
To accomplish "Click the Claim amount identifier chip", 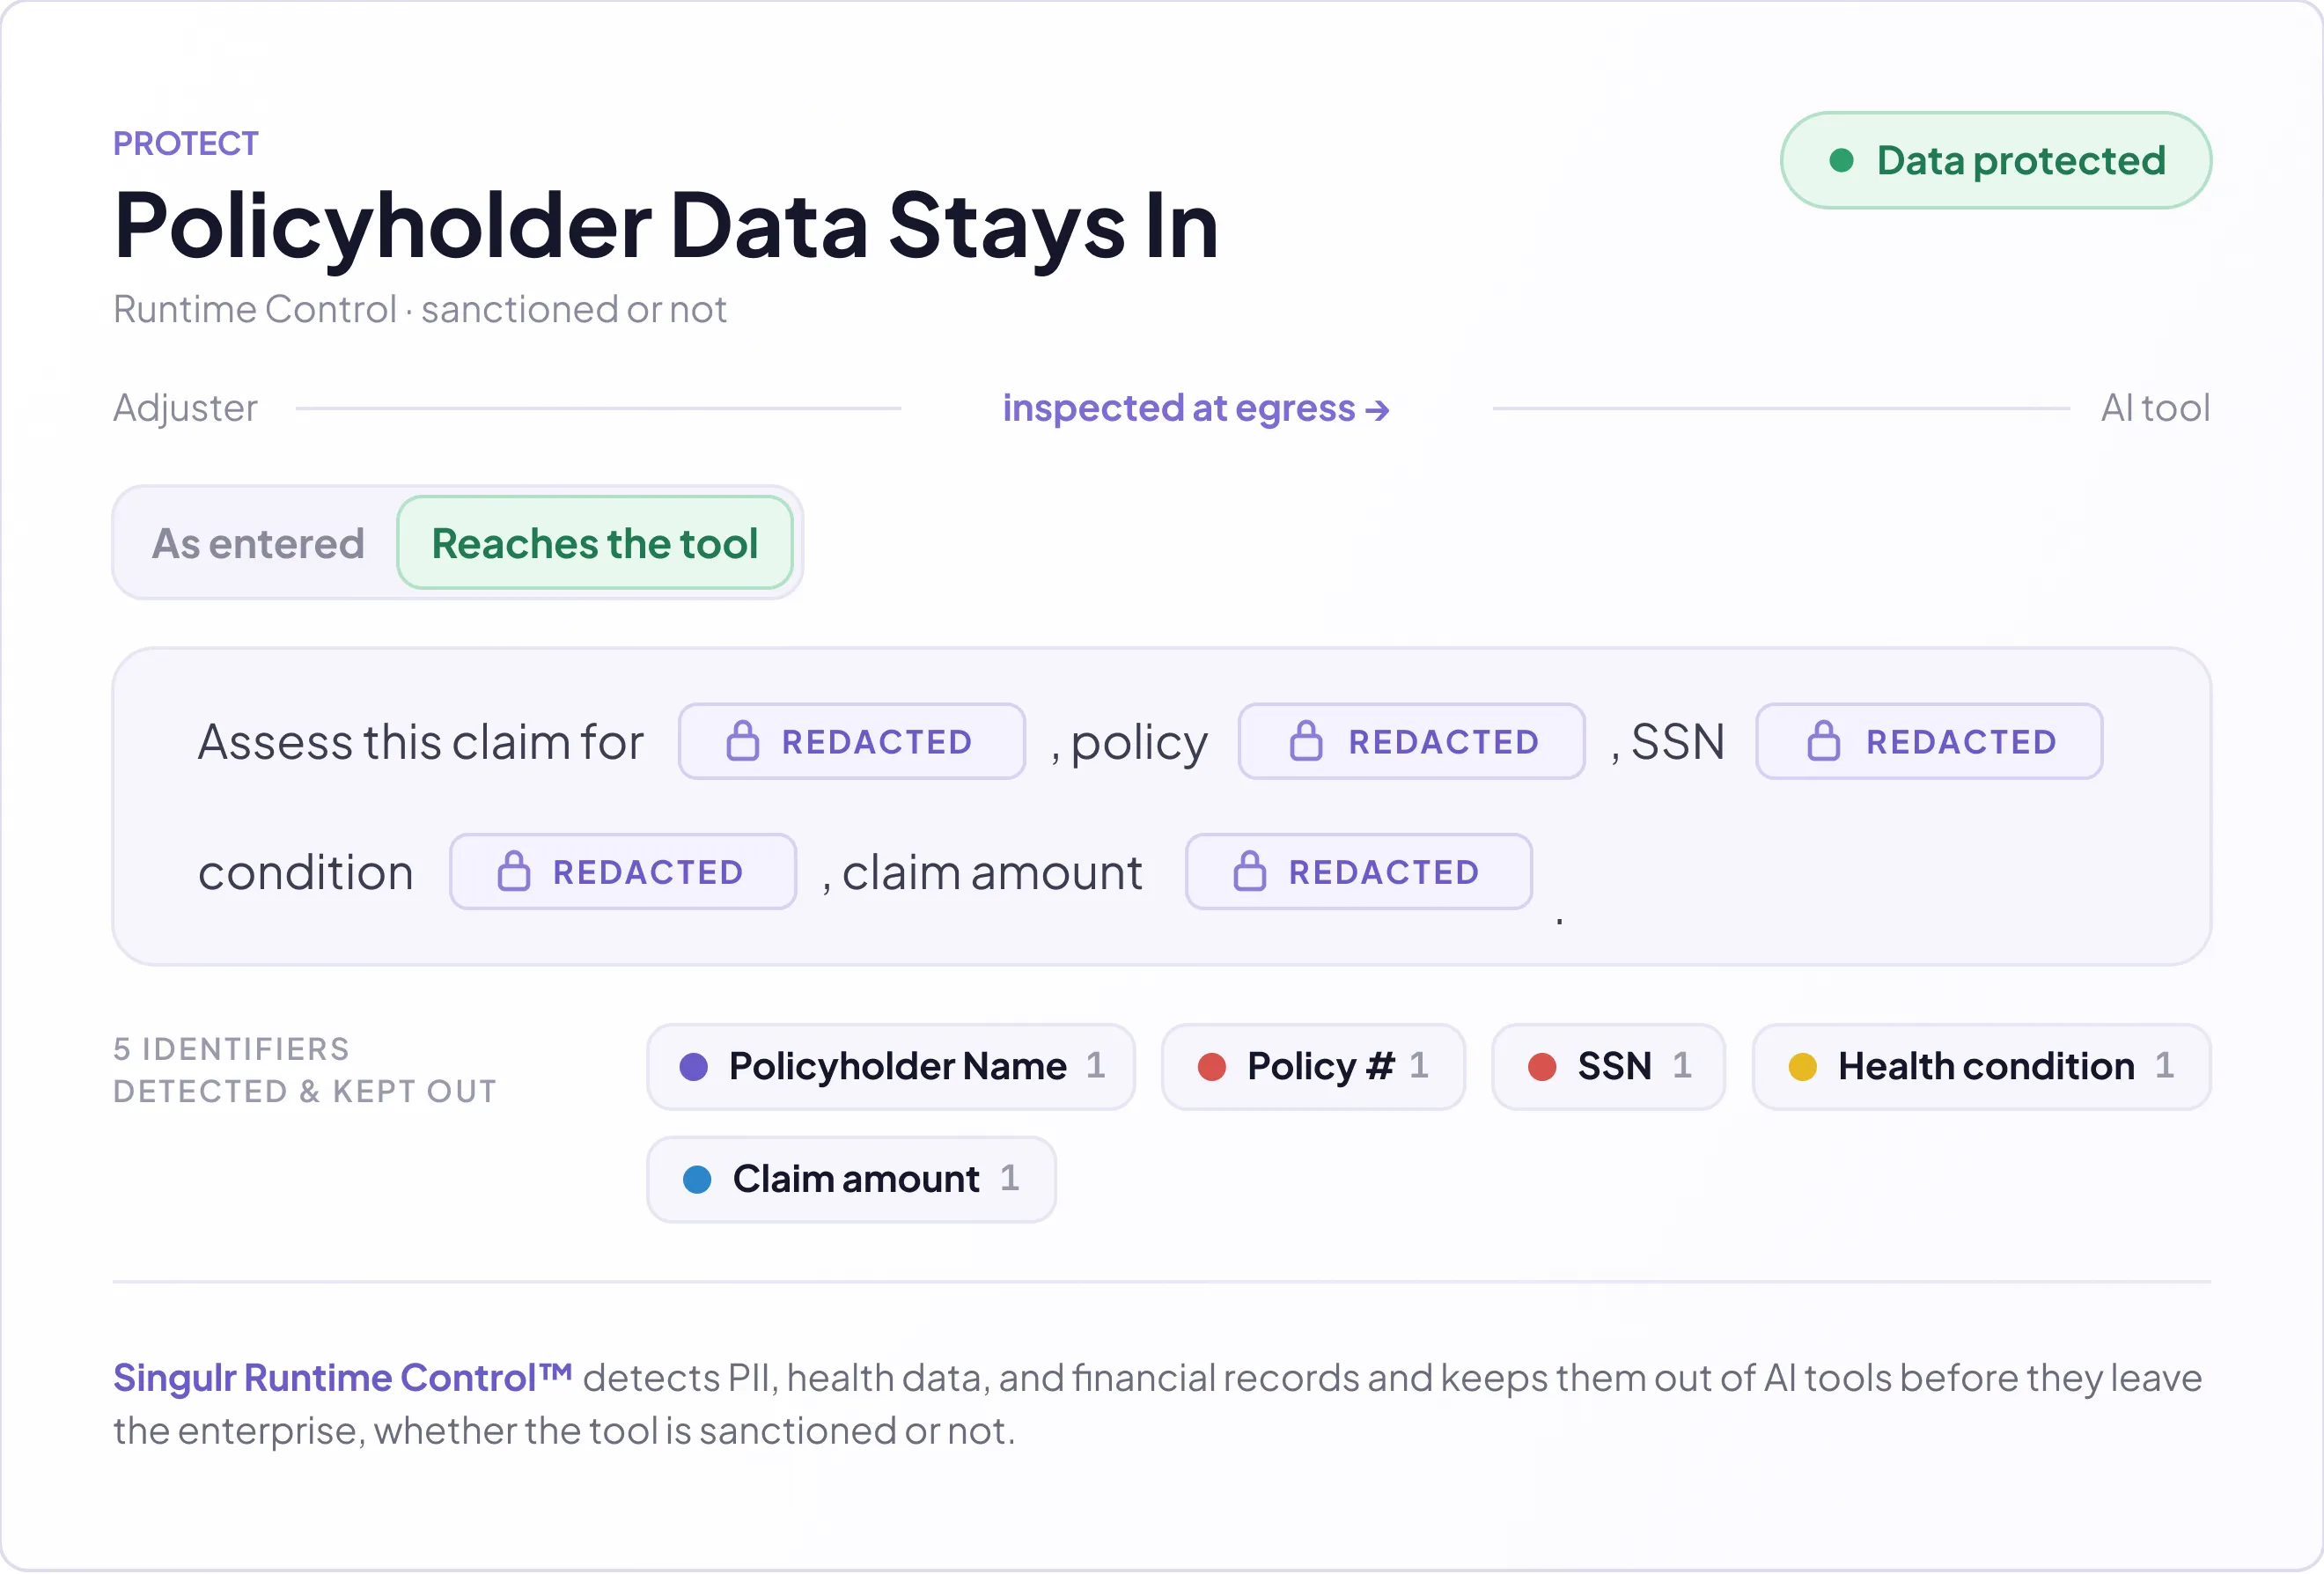I will point(851,1180).
